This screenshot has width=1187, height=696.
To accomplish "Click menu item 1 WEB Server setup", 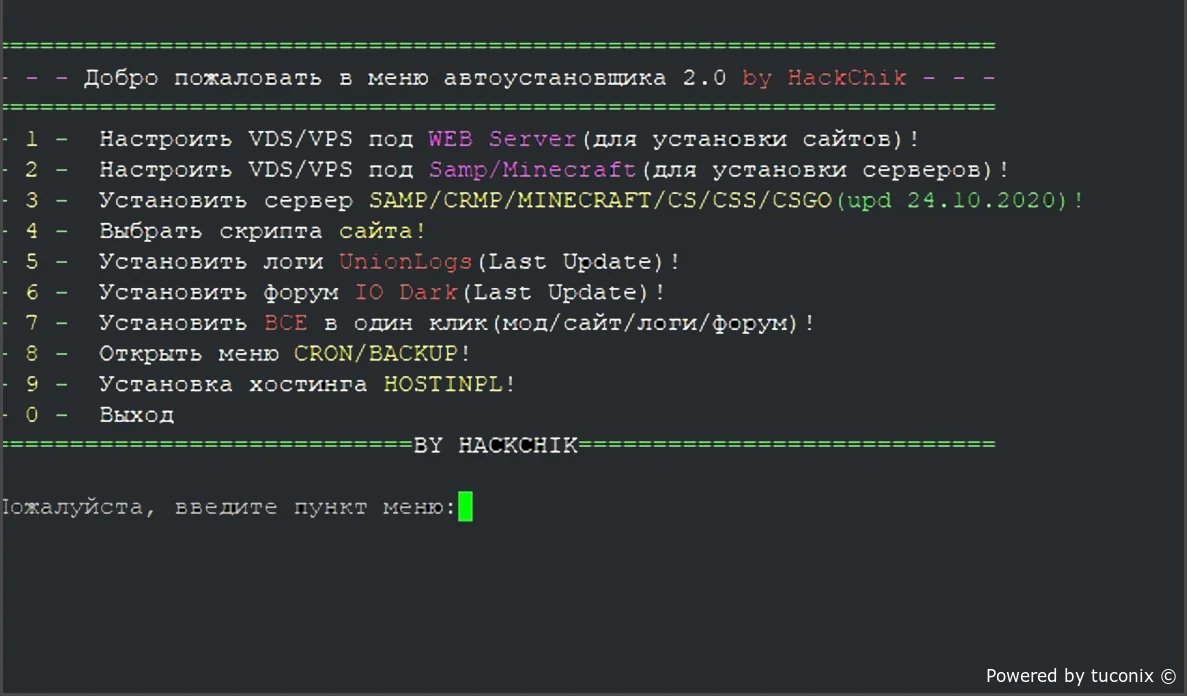I will (460, 139).
